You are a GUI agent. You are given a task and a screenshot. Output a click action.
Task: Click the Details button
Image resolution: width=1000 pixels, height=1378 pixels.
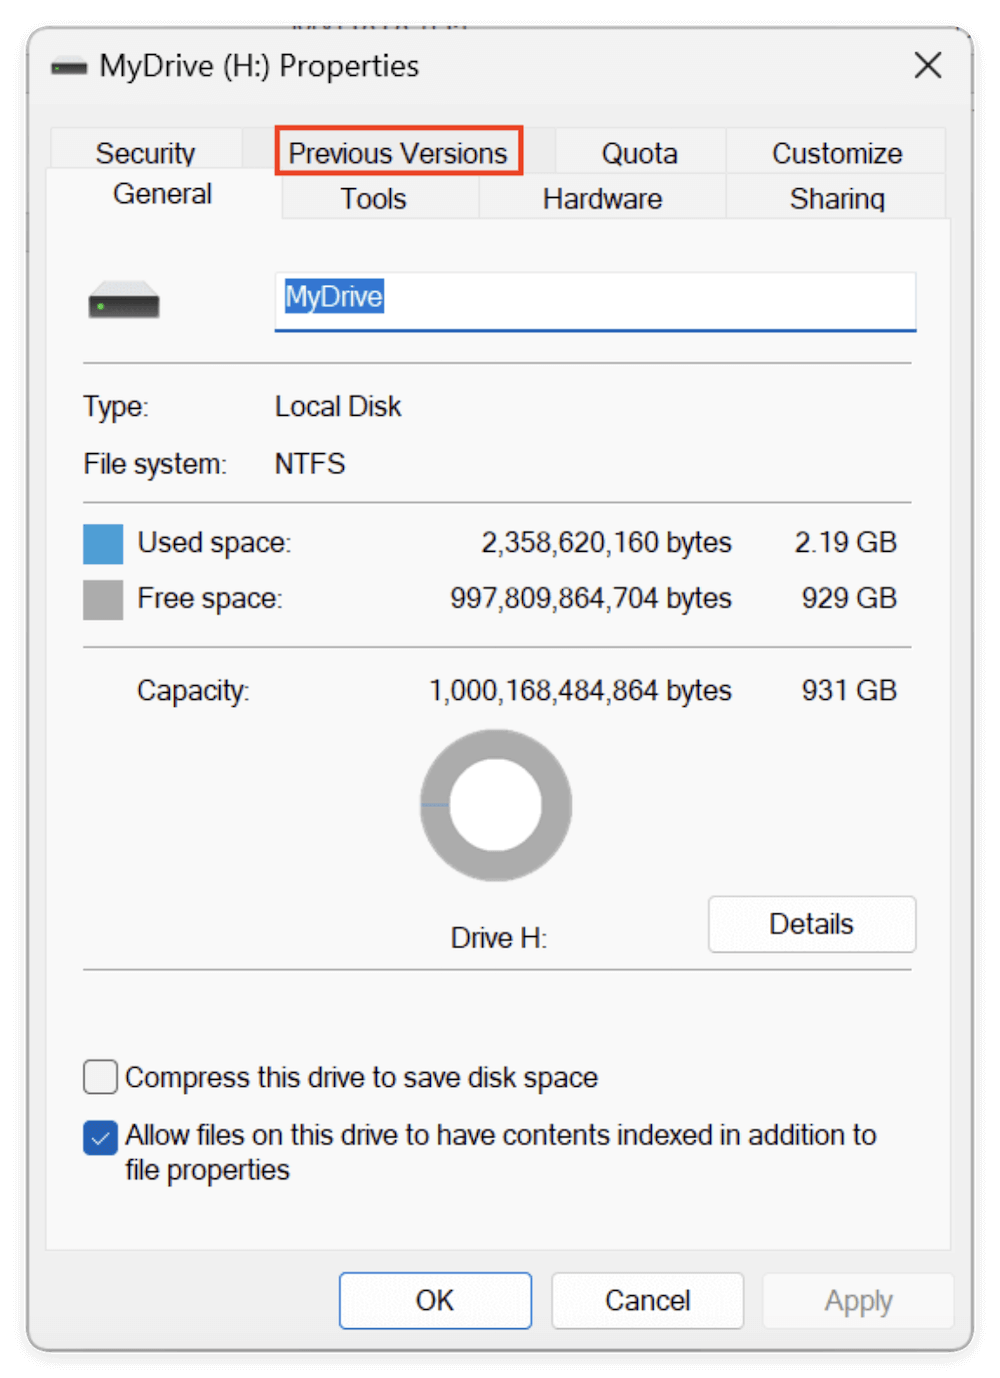pos(811,924)
